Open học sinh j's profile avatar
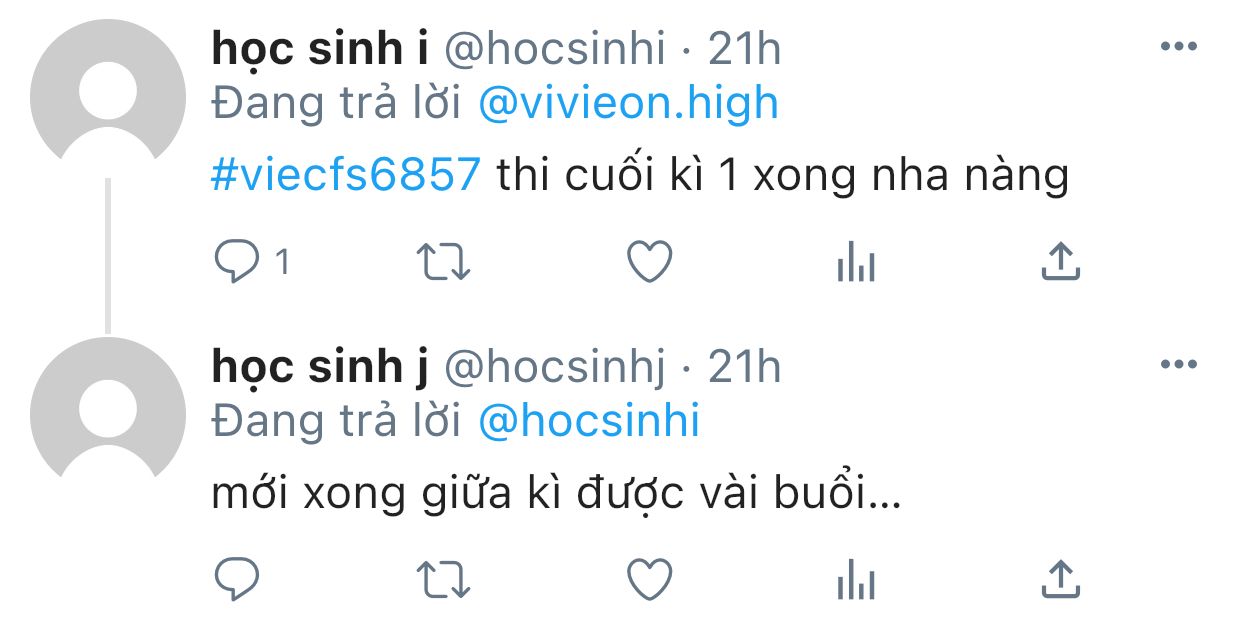Image resolution: width=1242 pixels, height=623 pixels. (x=108, y=415)
